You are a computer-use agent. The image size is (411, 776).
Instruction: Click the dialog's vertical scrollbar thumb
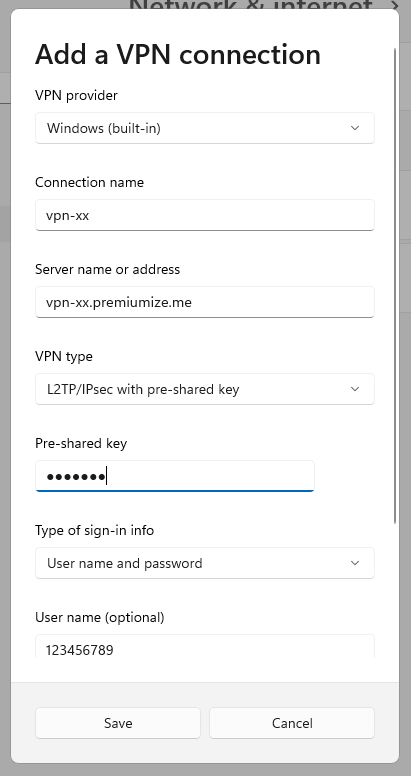click(x=395, y=286)
